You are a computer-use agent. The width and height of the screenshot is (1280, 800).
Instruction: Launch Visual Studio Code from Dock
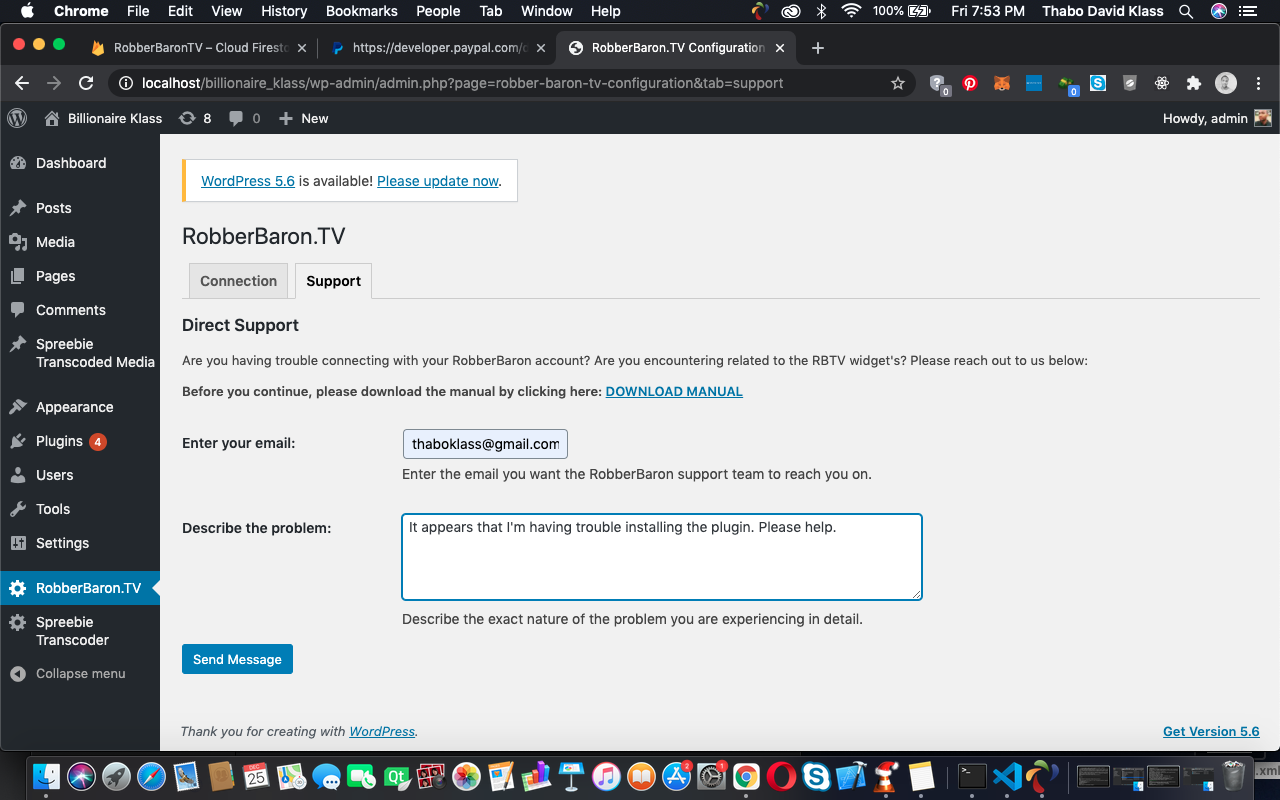[1007, 775]
